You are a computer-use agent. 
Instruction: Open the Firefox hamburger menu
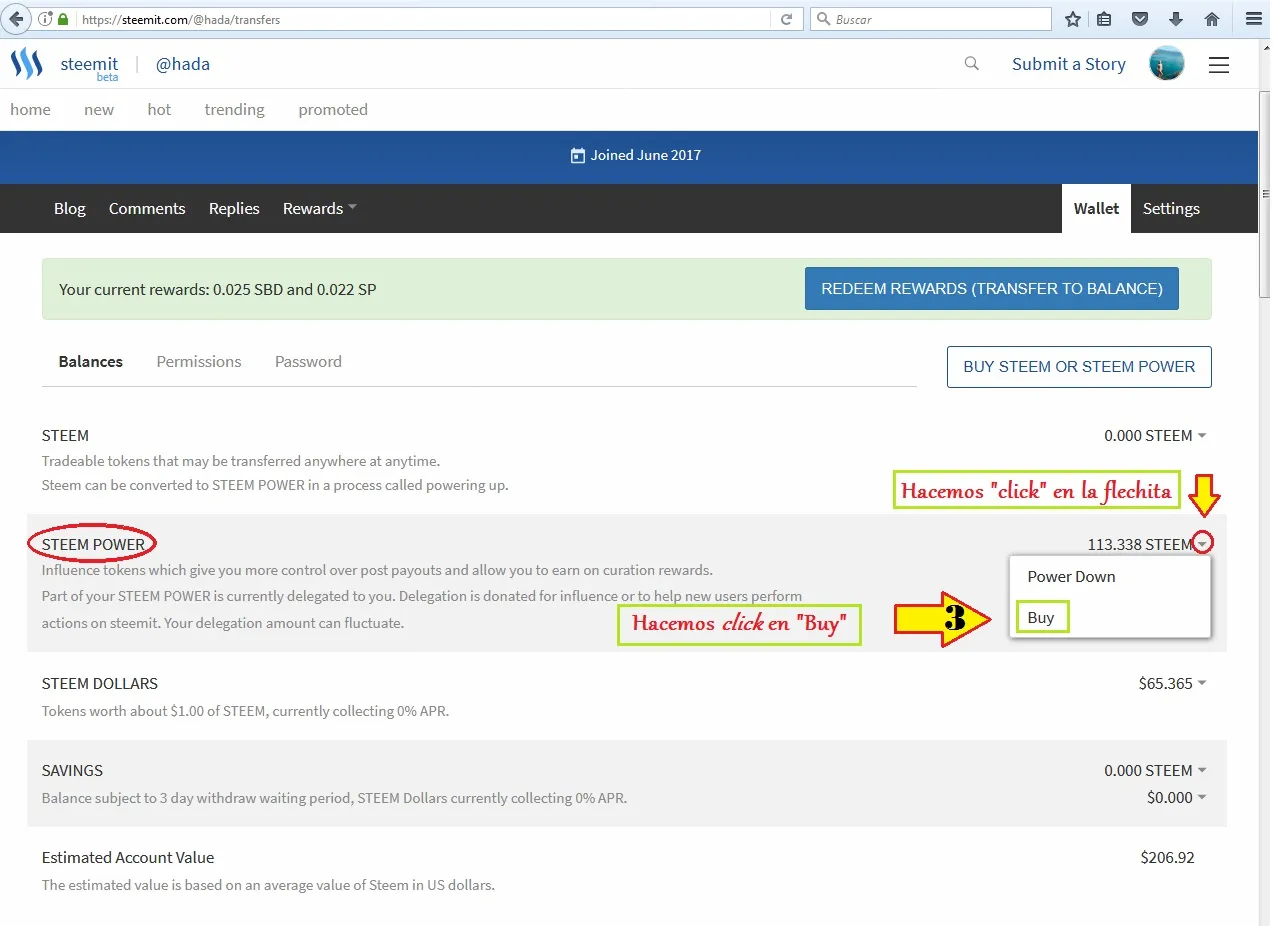(1253, 19)
